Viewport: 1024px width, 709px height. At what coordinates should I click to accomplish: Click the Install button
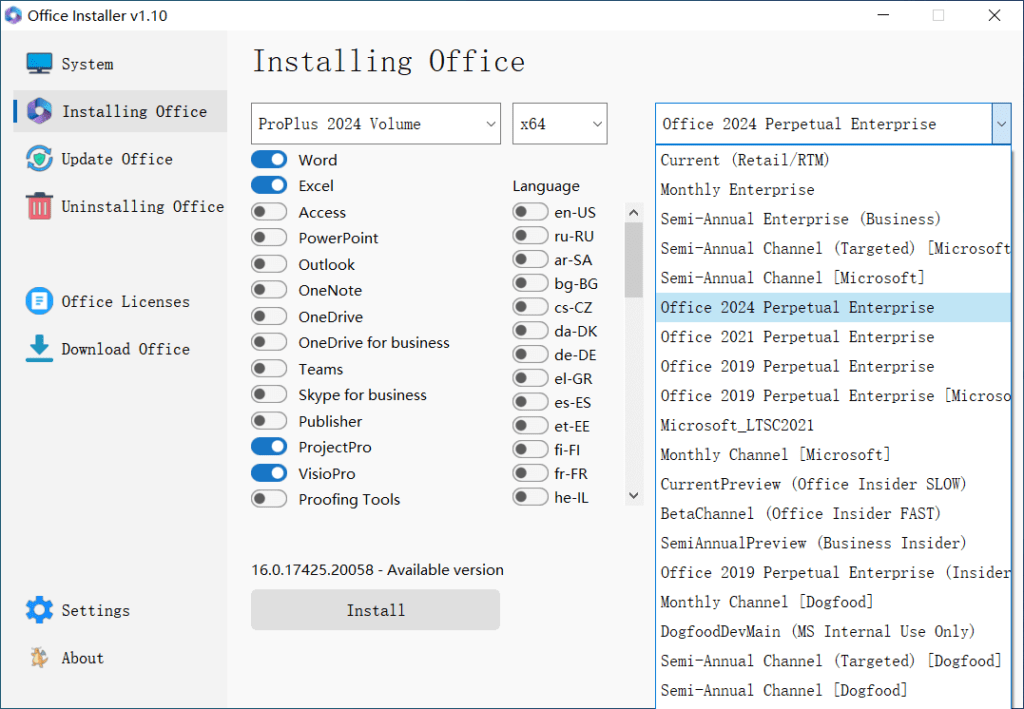[376, 610]
